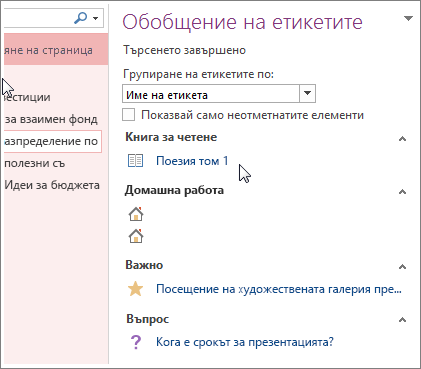Open 'Кога е срокът за презентацията?' link

[x=245, y=342]
